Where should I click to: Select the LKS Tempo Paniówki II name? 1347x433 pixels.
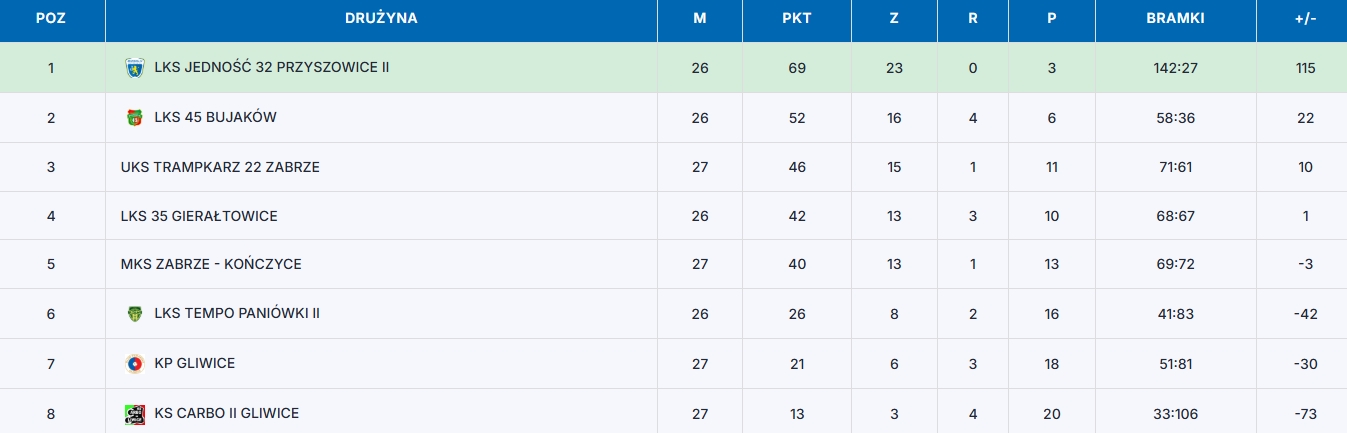click(237, 314)
